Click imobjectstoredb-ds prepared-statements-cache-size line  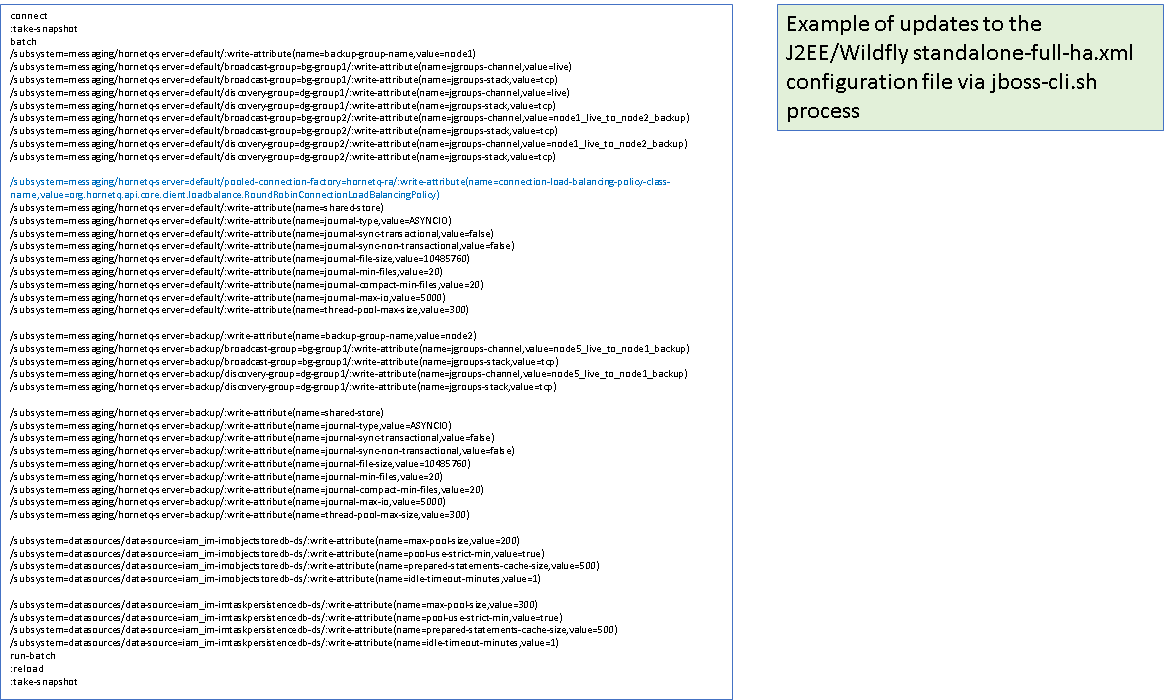[305, 566]
